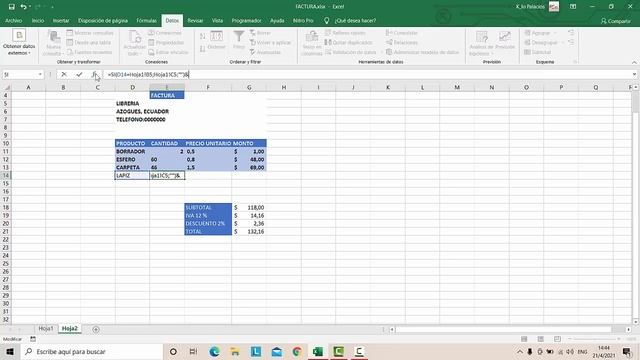The image size is (640, 360).
Task: Click the sort A to Z icon
Action: [x=202, y=36]
